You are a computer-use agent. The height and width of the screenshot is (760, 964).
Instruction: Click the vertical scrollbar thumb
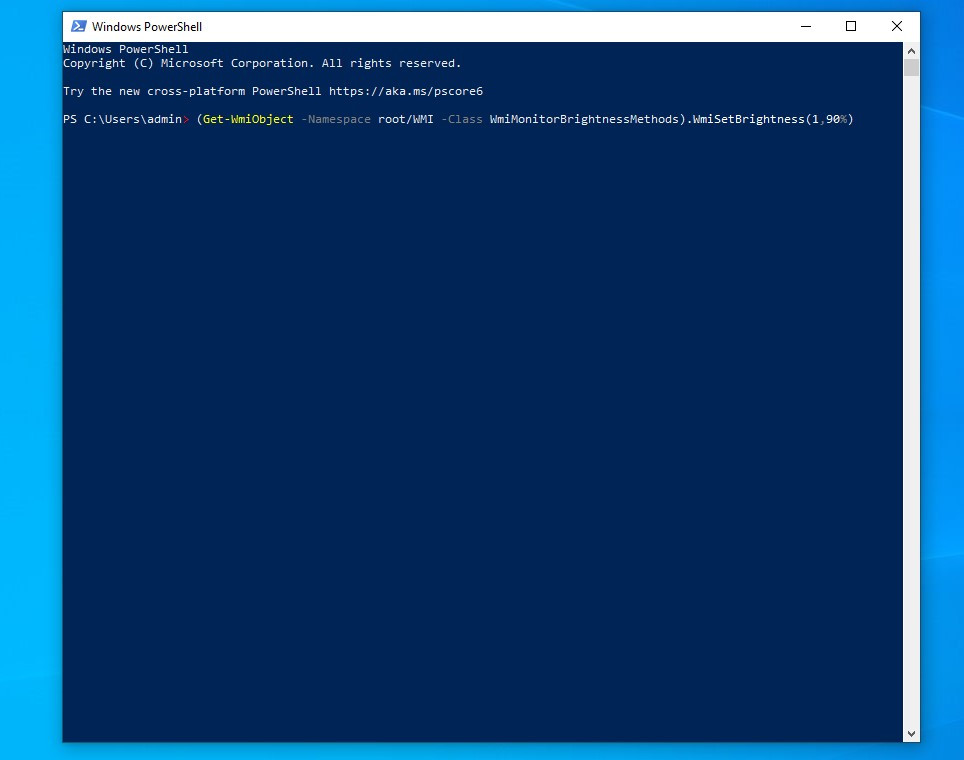(x=911, y=68)
